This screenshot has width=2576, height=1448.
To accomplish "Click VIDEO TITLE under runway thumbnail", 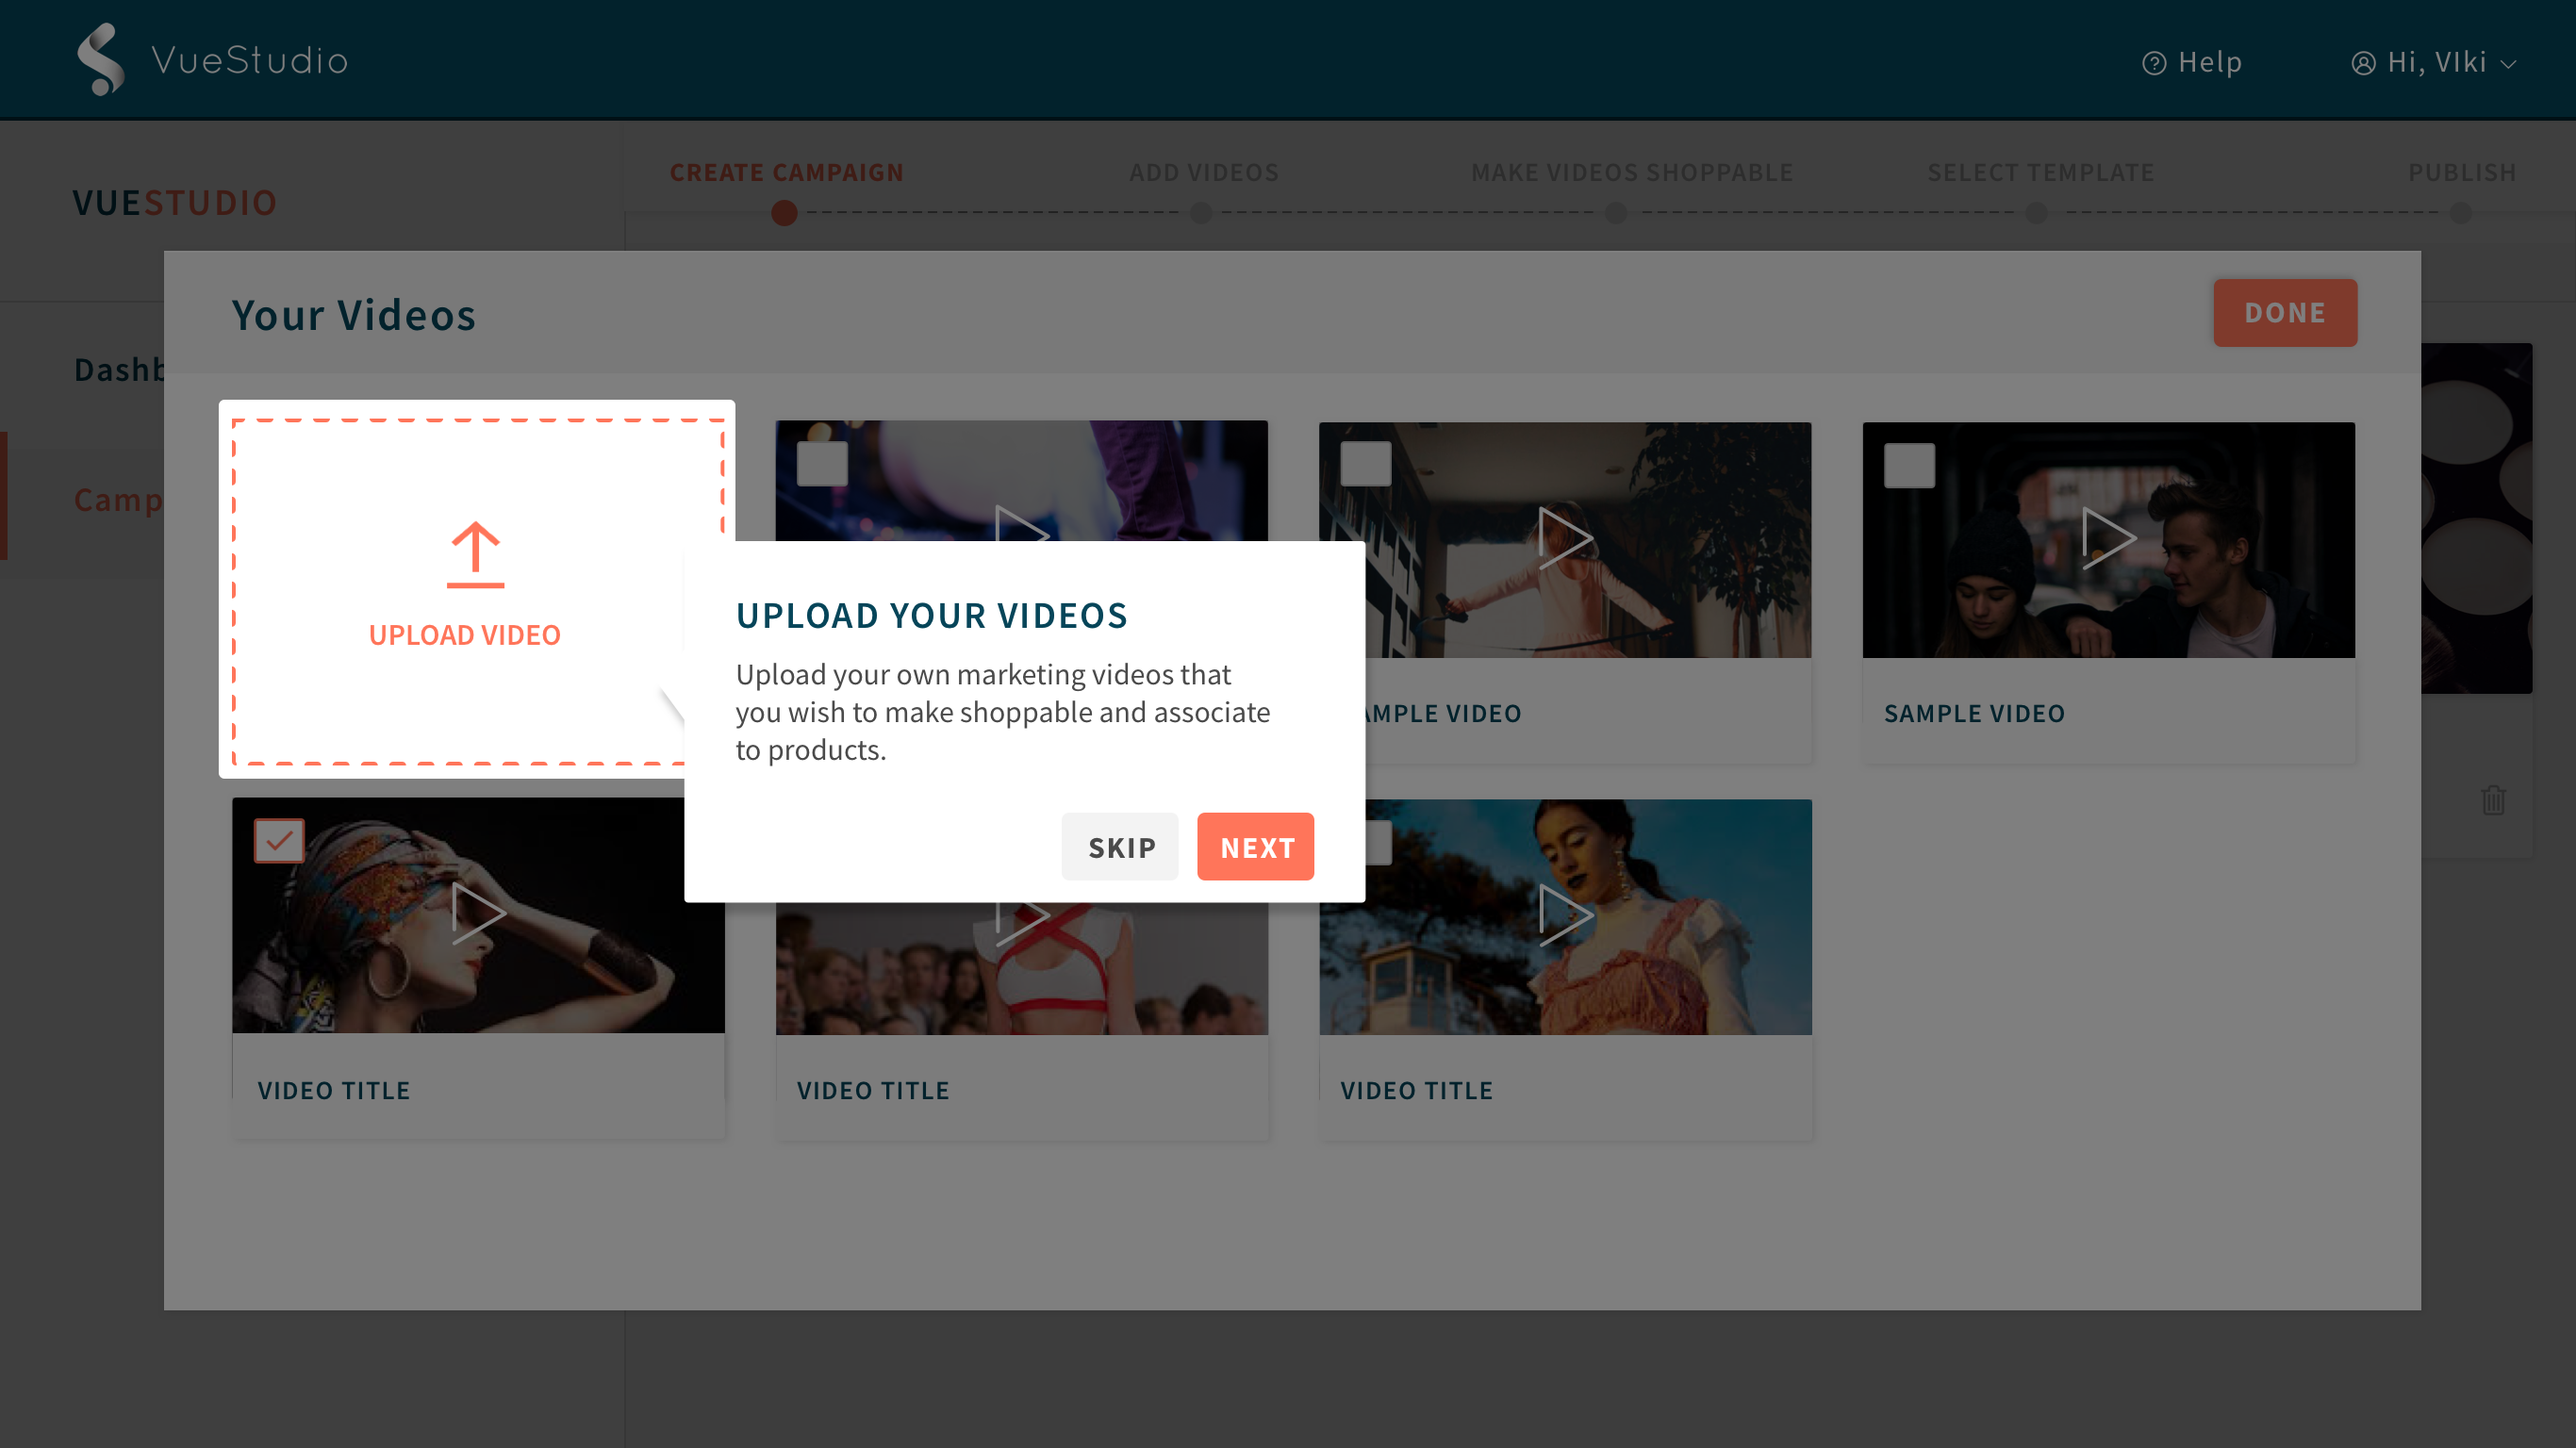I will pyautogui.click(x=873, y=1090).
